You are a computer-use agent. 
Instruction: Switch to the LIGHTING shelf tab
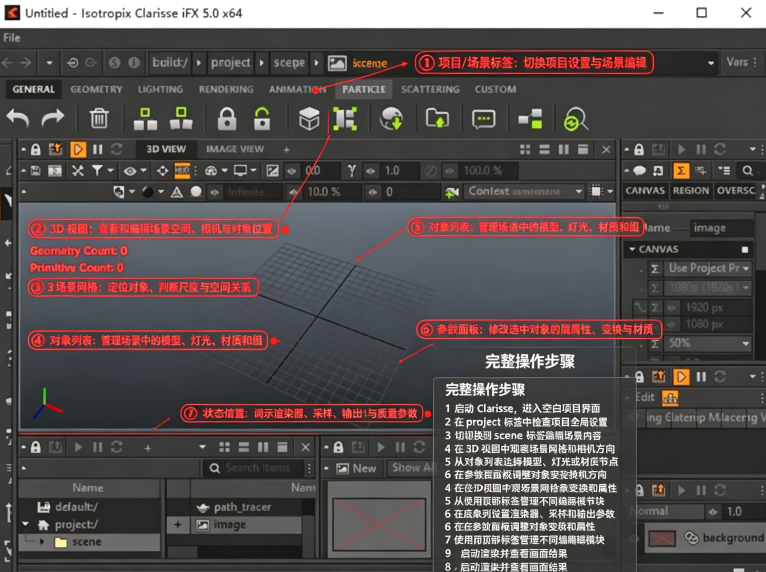click(160, 89)
